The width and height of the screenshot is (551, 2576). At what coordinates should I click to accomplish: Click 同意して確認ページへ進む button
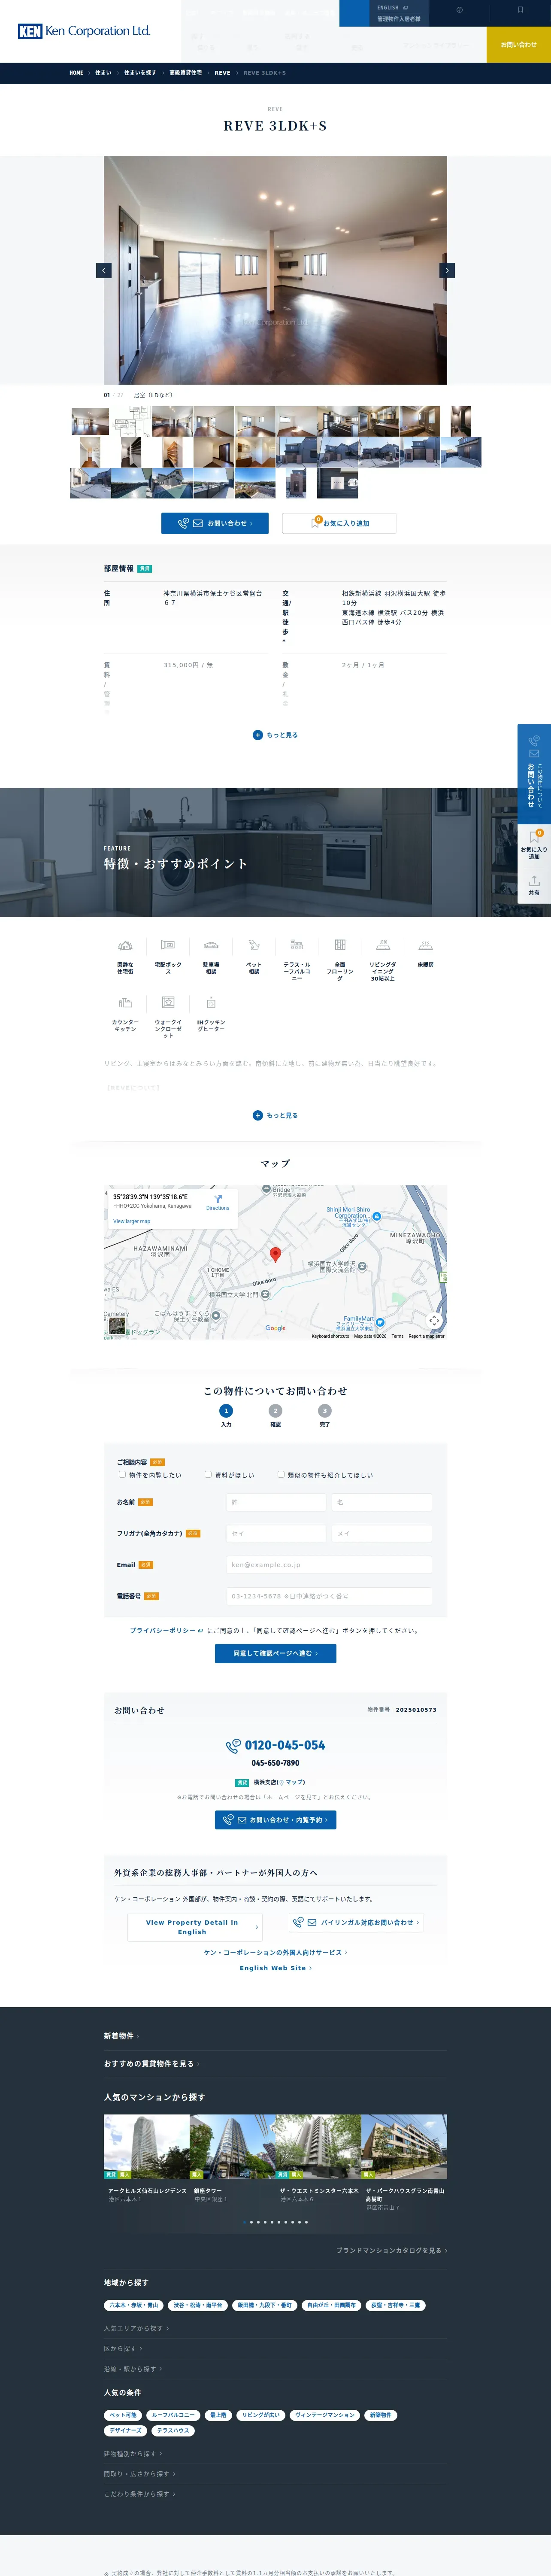[275, 1654]
